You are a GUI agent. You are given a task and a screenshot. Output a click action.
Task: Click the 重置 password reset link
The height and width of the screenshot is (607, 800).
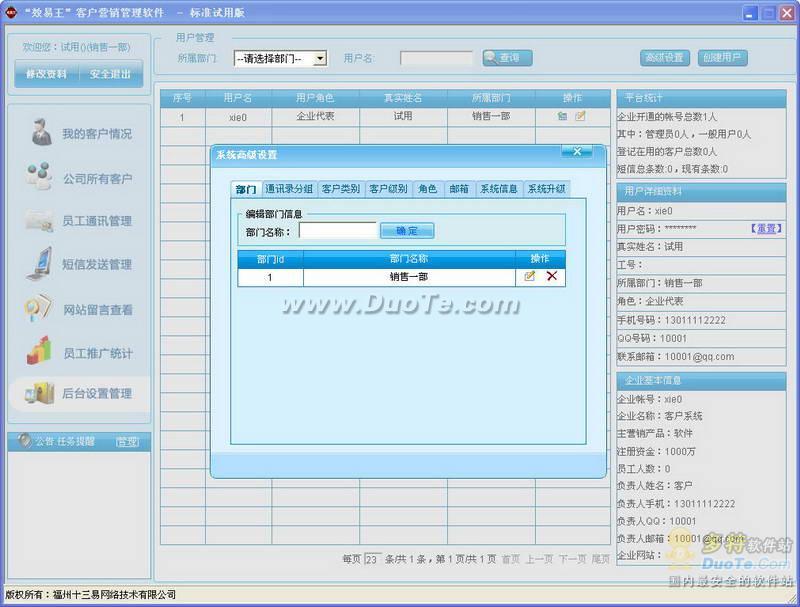765,229
